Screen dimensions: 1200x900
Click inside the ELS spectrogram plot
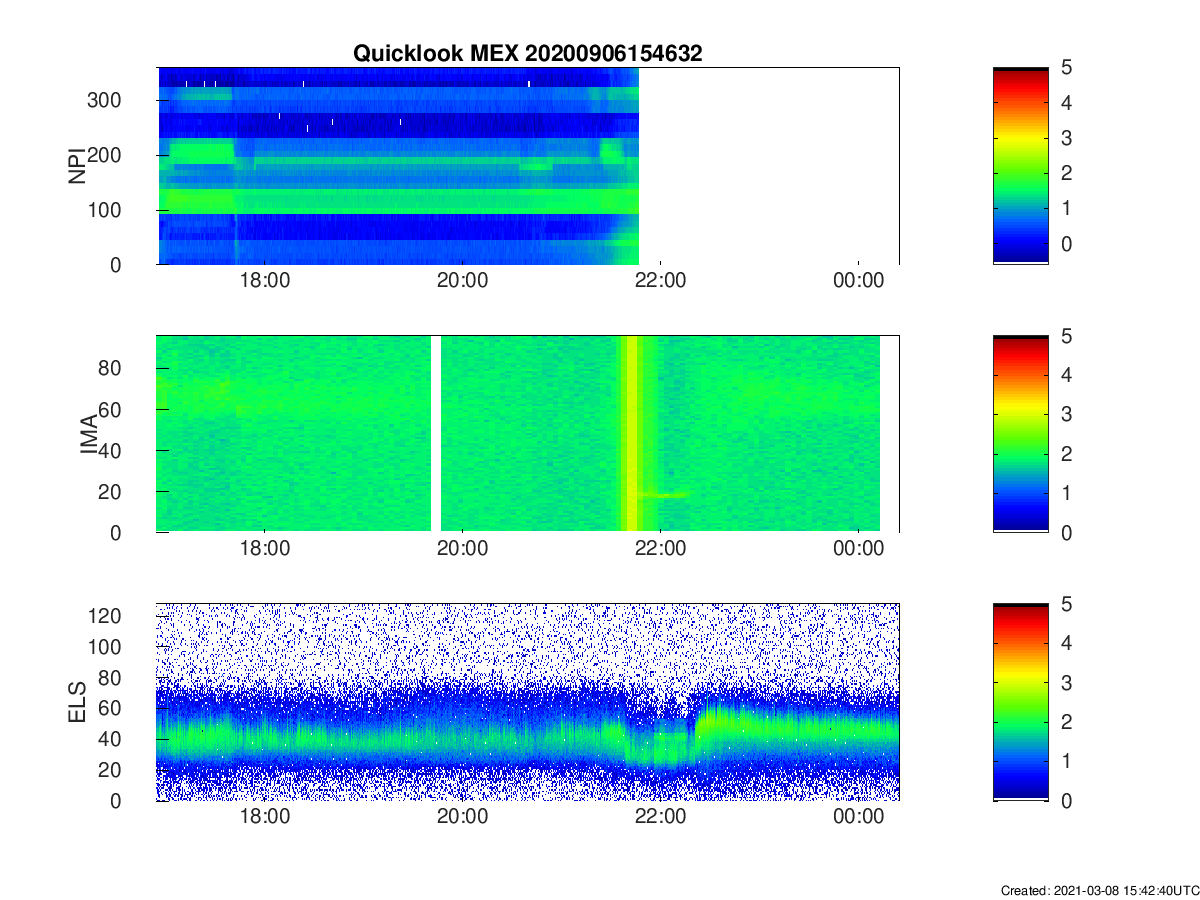click(528, 702)
